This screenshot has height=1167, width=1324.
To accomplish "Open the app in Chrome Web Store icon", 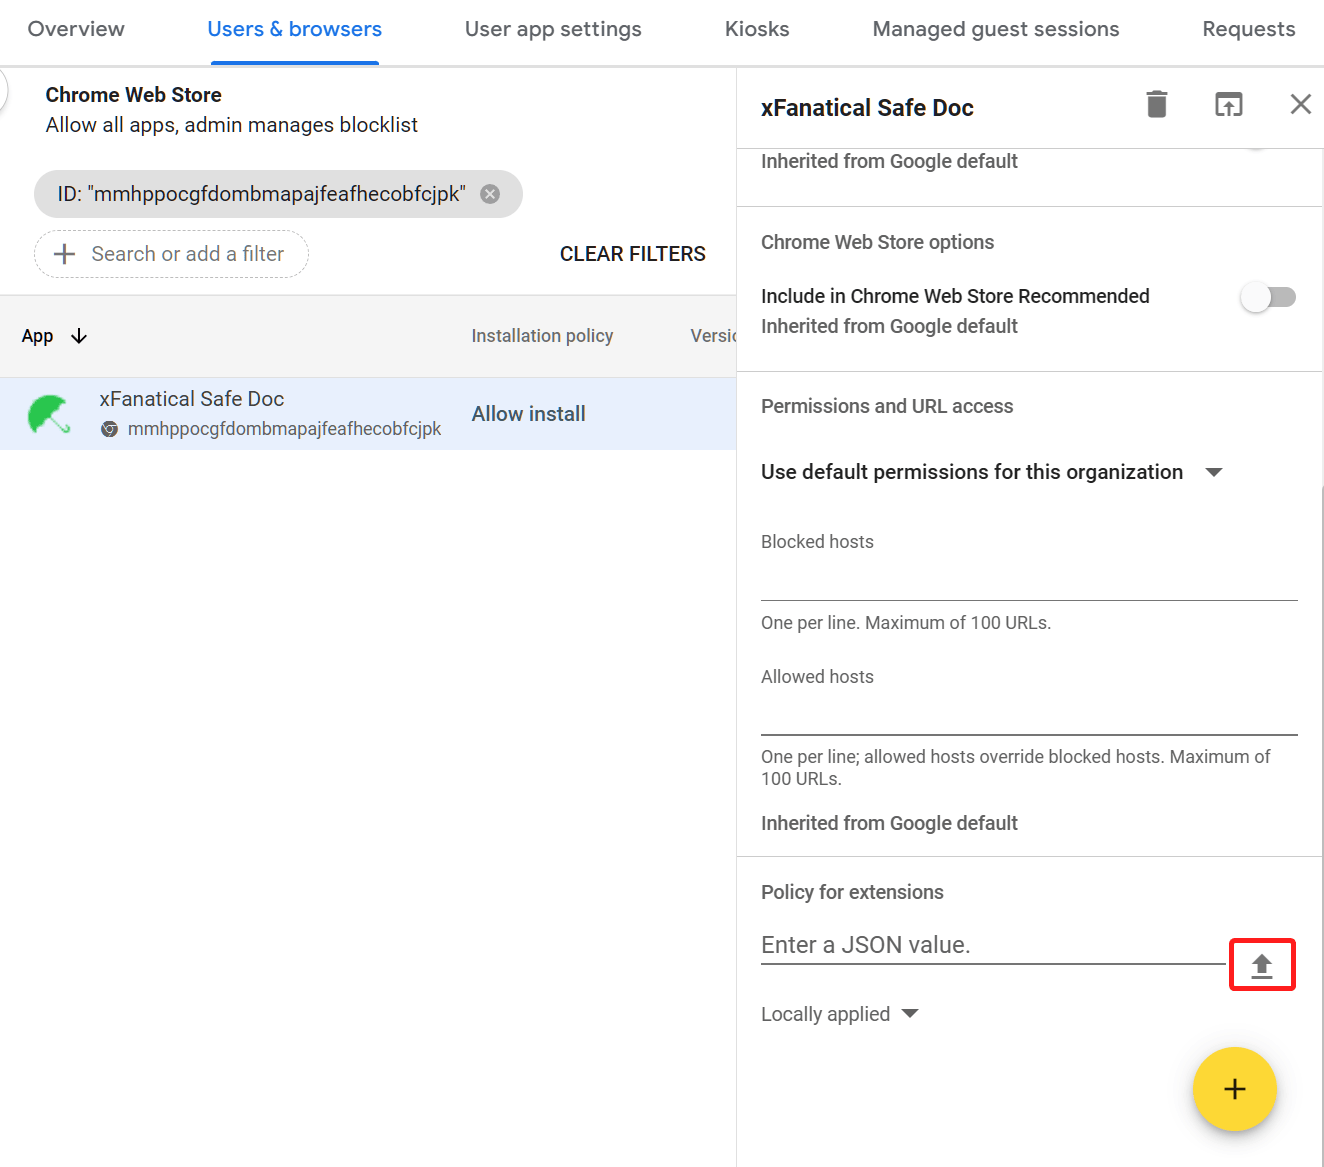I will 1228,104.
